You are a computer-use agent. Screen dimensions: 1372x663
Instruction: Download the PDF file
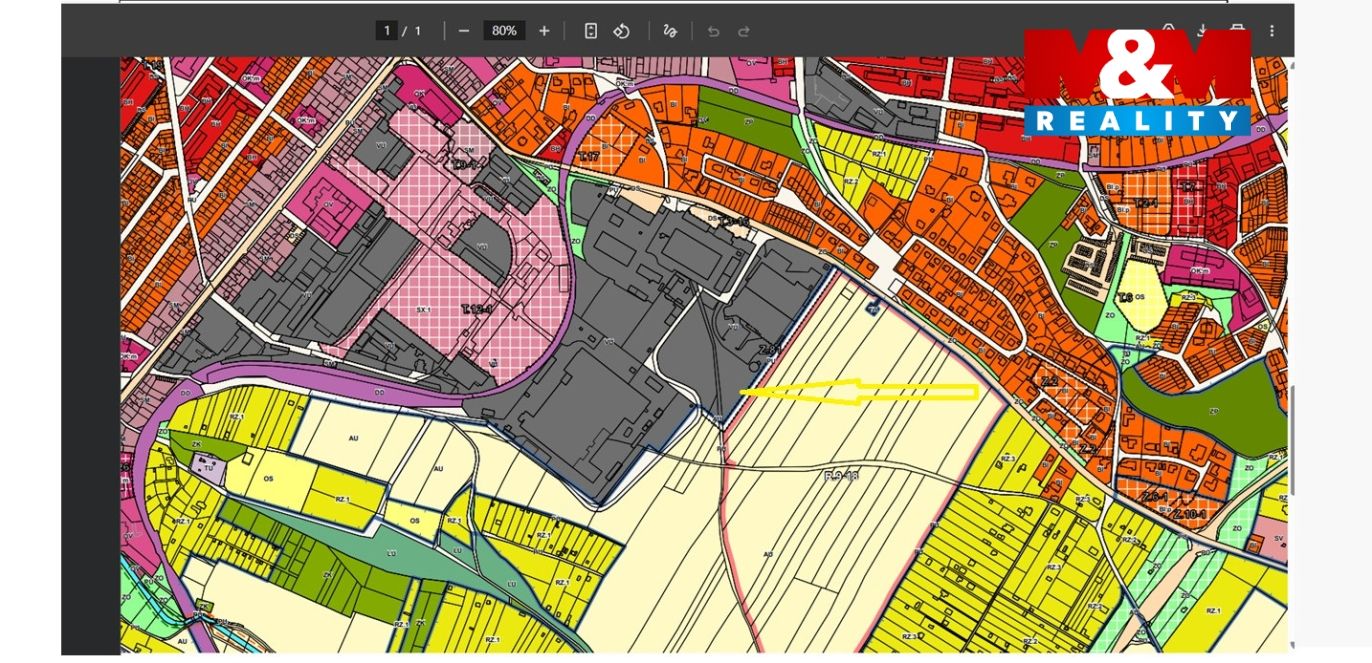pyautogui.click(x=1203, y=30)
